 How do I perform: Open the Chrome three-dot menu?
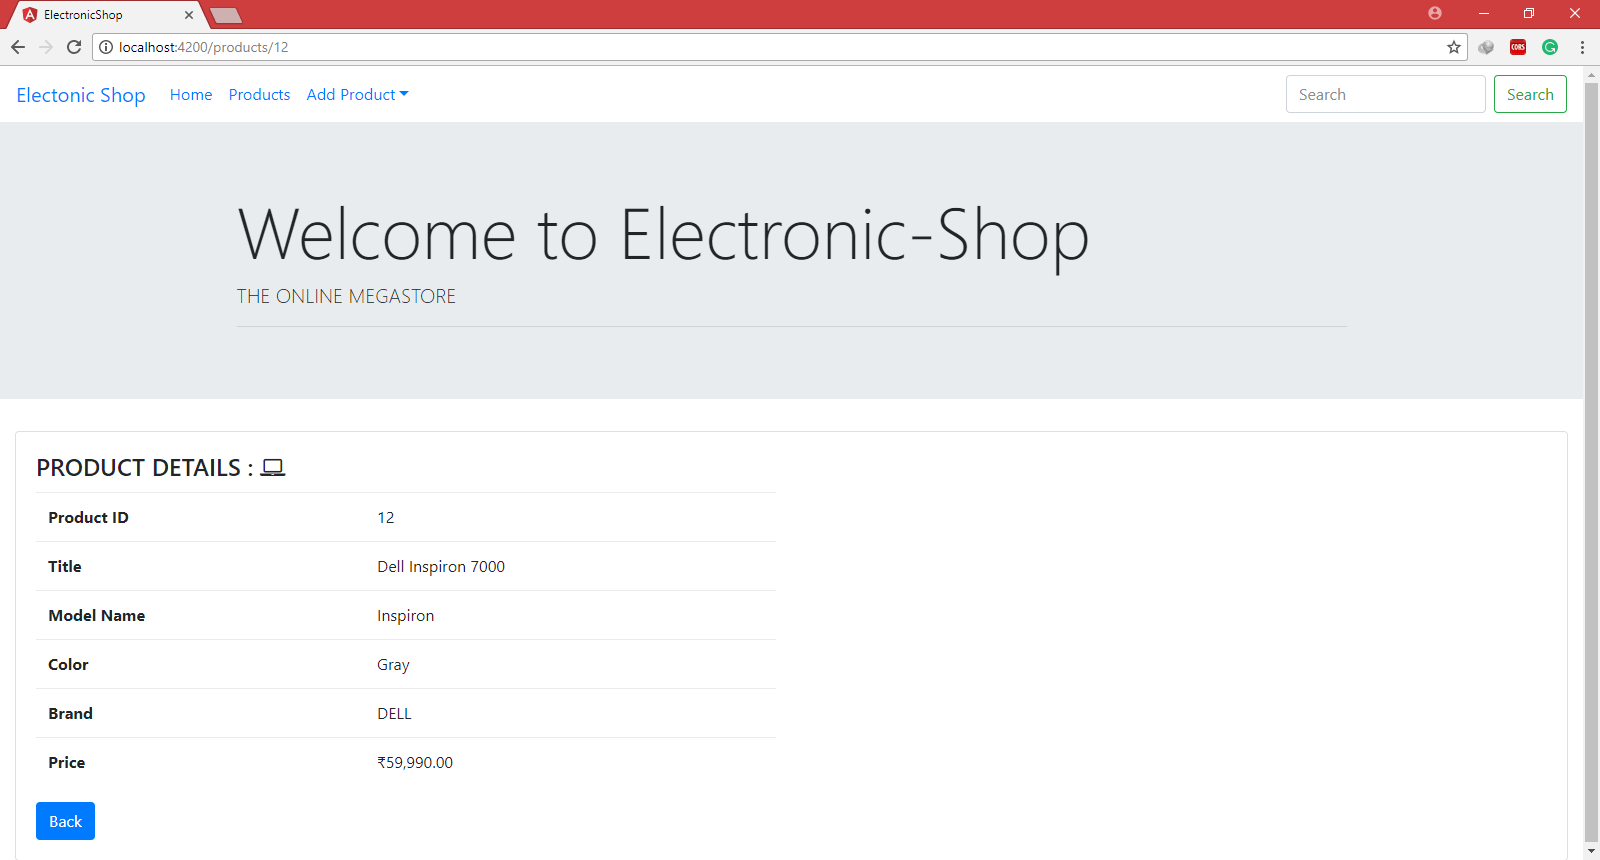(x=1582, y=47)
